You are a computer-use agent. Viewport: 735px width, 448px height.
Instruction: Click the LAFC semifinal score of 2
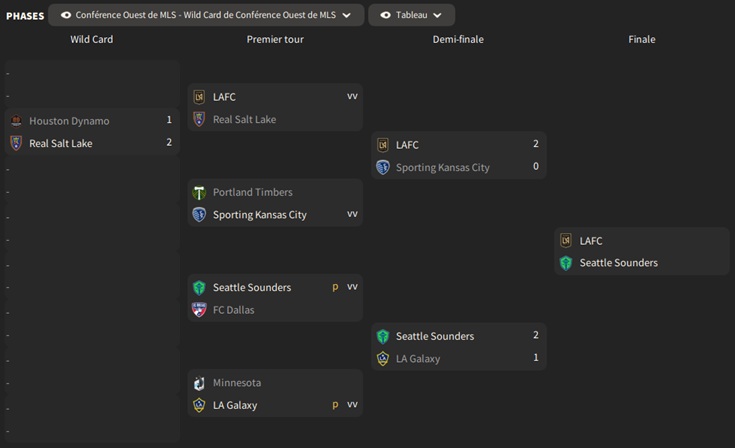[536, 144]
